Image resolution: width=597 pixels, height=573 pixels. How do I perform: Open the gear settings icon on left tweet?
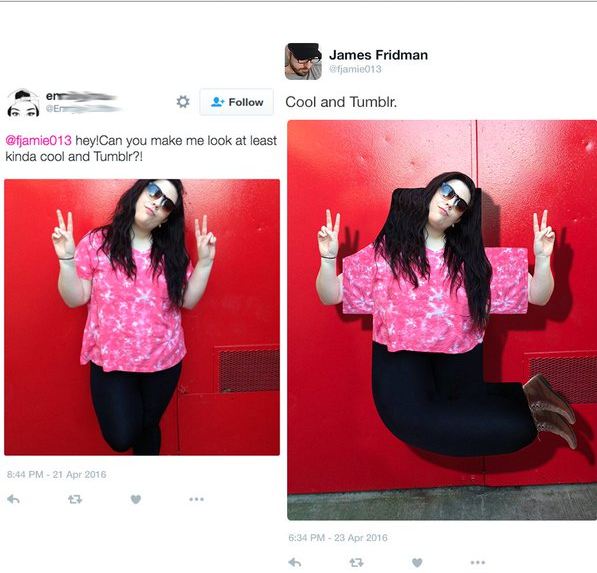[183, 102]
